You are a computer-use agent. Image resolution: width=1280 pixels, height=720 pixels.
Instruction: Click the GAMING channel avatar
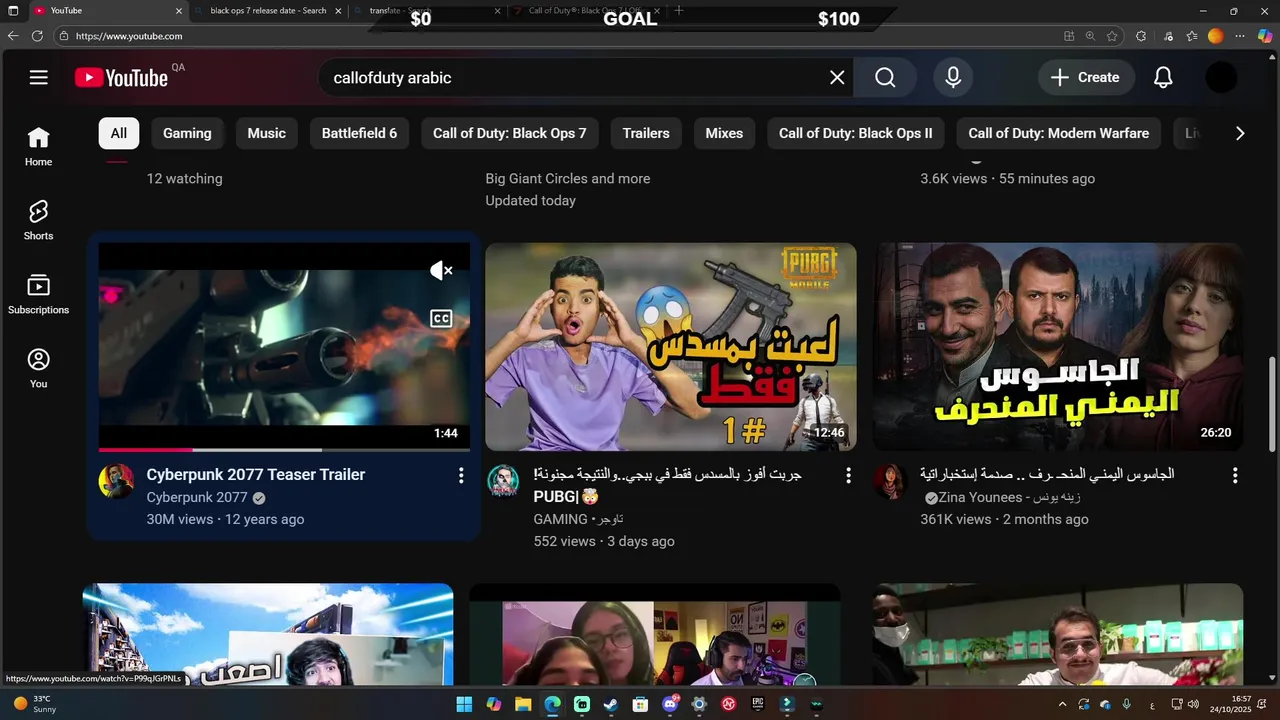(x=503, y=481)
